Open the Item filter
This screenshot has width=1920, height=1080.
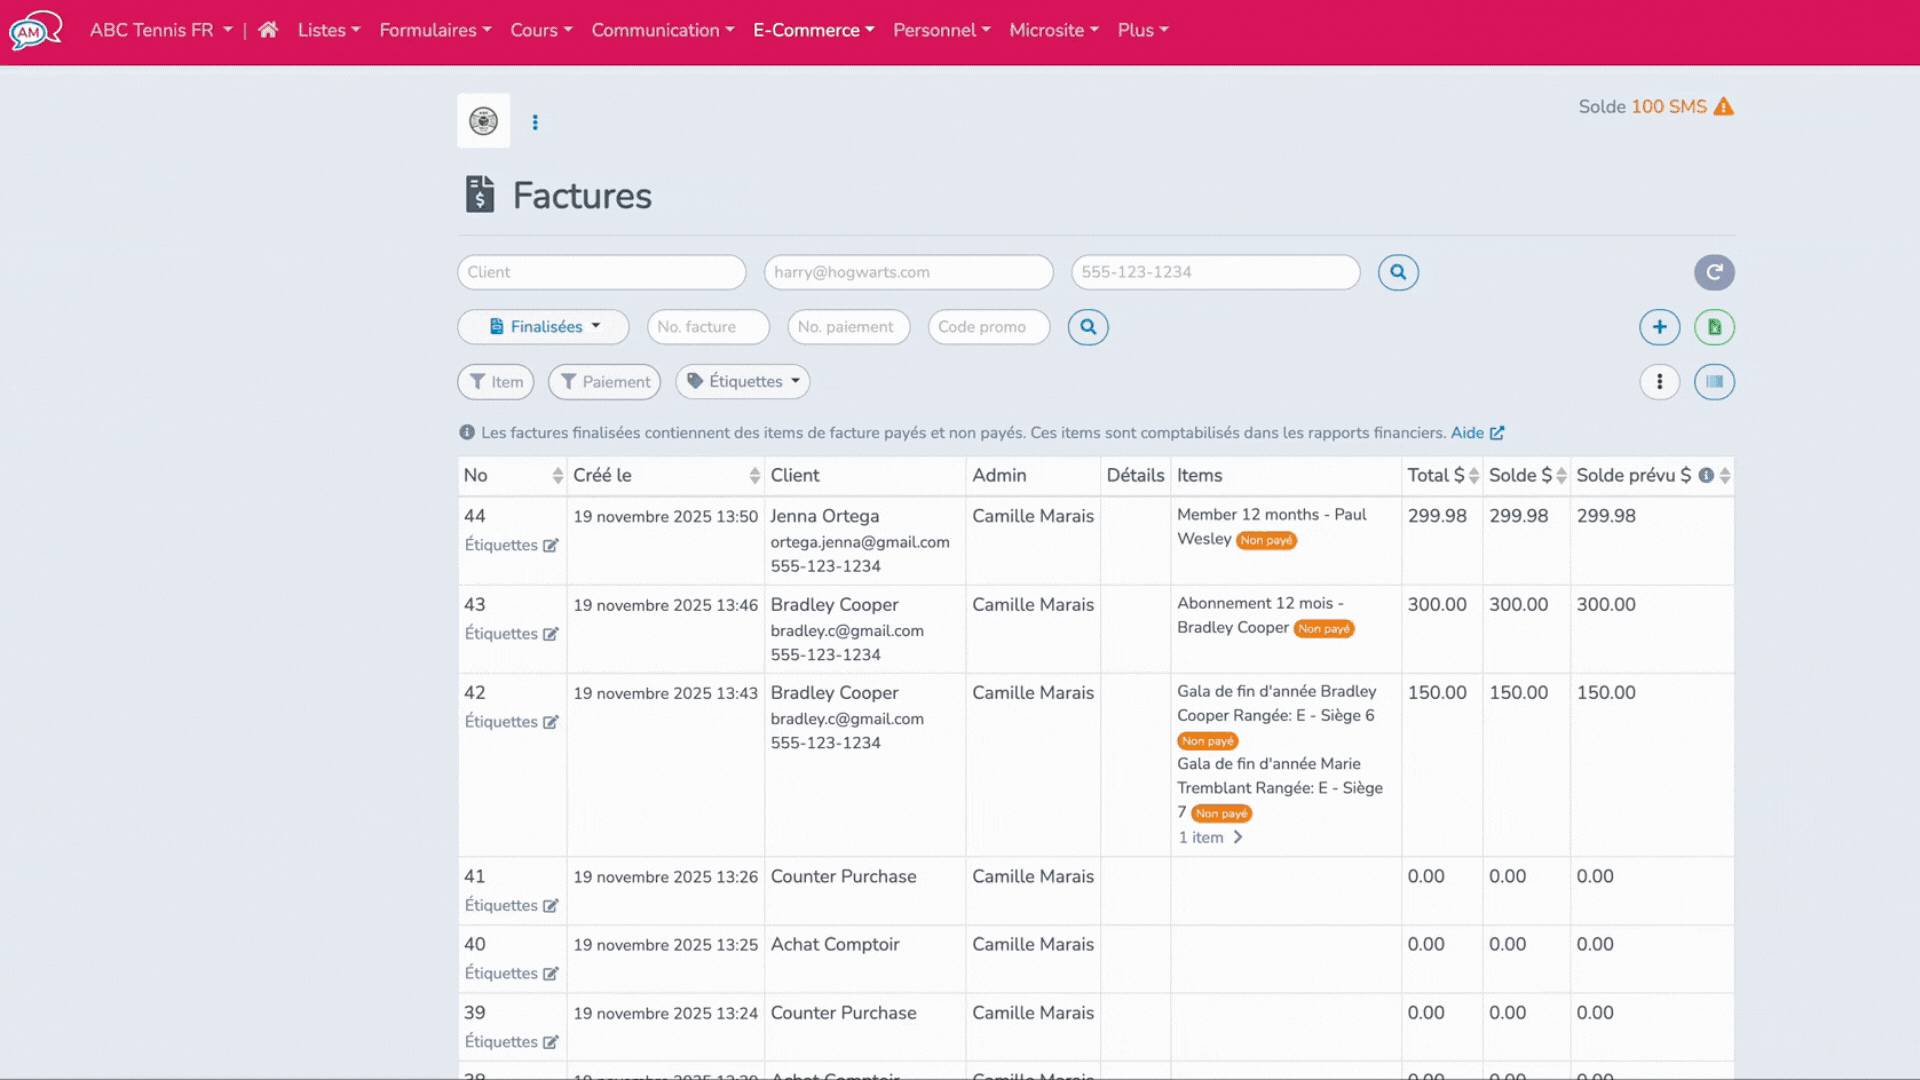pyautogui.click(x=495, y=381)
